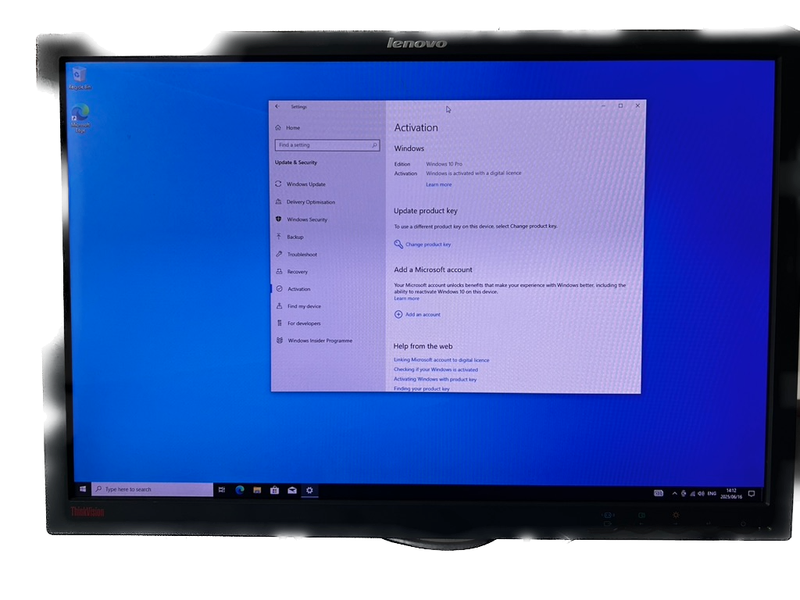Click the plus icon beside Add an account

(x=398, y=314)
